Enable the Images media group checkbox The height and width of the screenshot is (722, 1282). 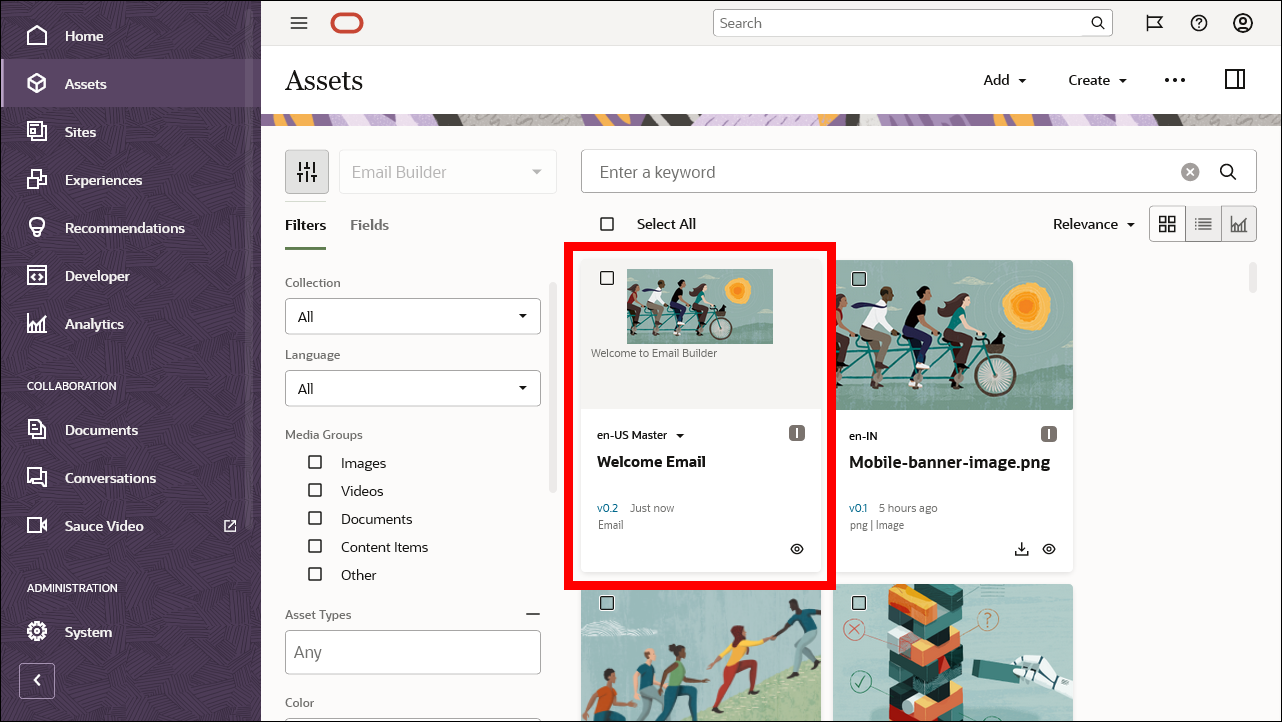click(x=316, y=462)
